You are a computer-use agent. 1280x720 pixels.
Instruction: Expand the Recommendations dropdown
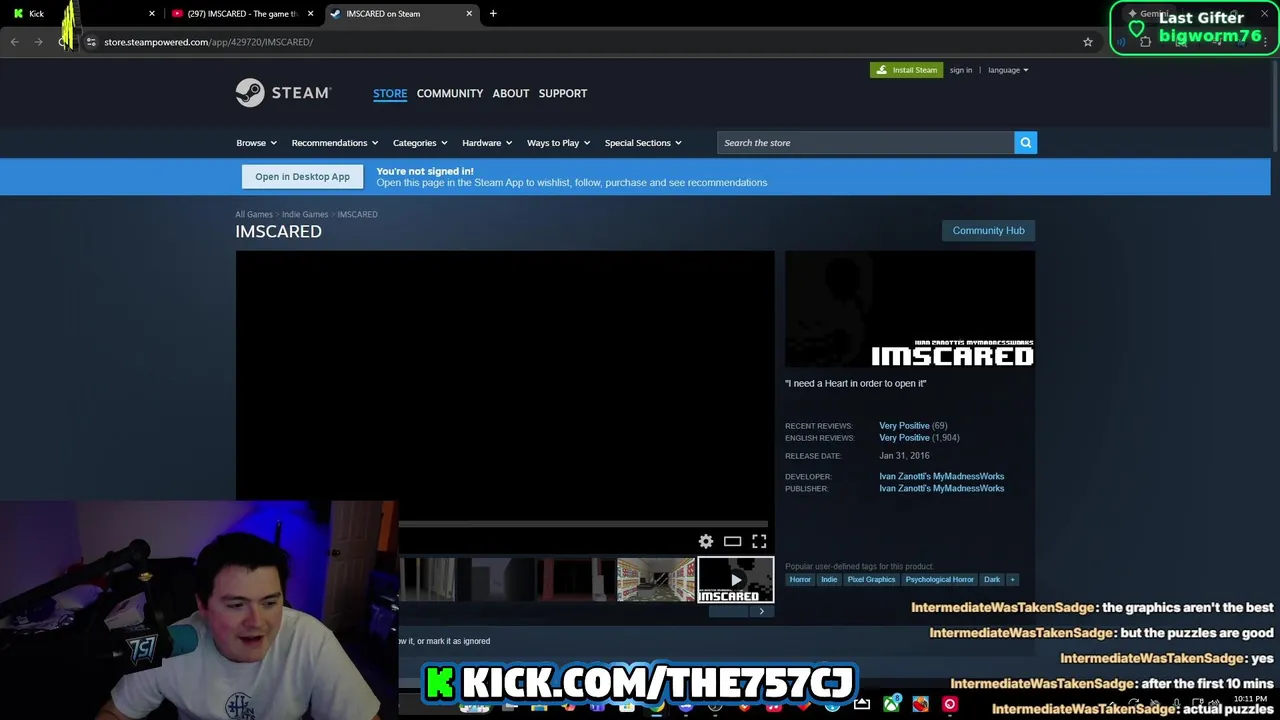coord(335,143)
